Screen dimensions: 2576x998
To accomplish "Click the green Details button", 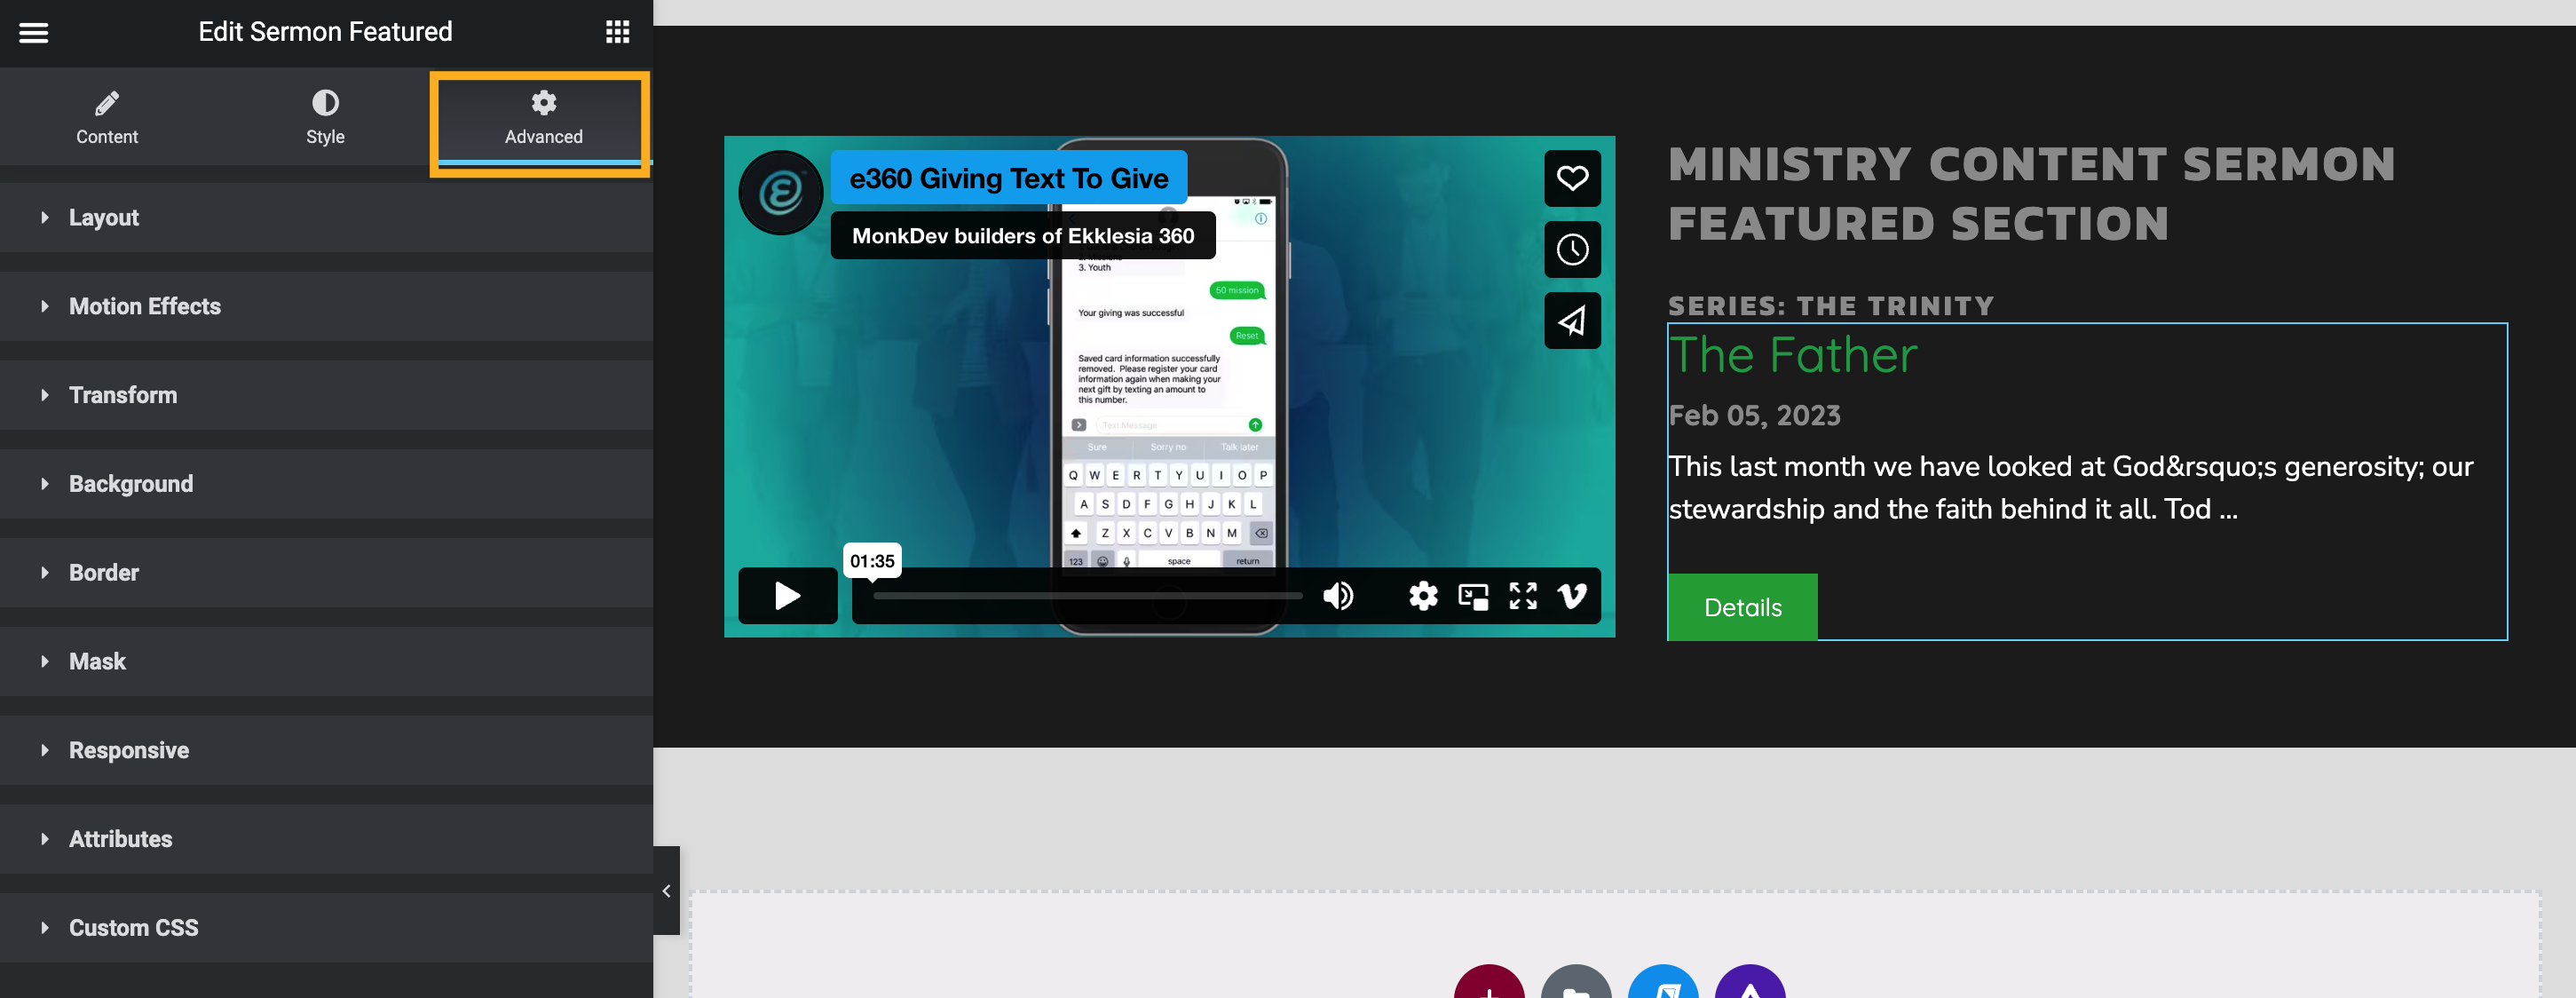I will (x=1742, y=607).
